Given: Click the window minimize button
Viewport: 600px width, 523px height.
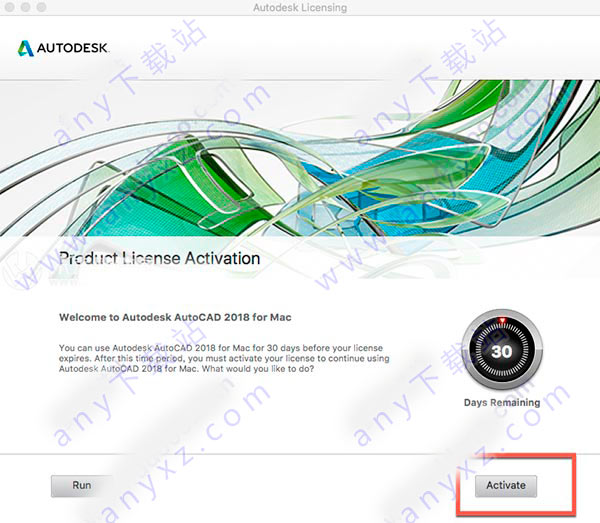Looking at the screenshot, I should click(25, 7).
